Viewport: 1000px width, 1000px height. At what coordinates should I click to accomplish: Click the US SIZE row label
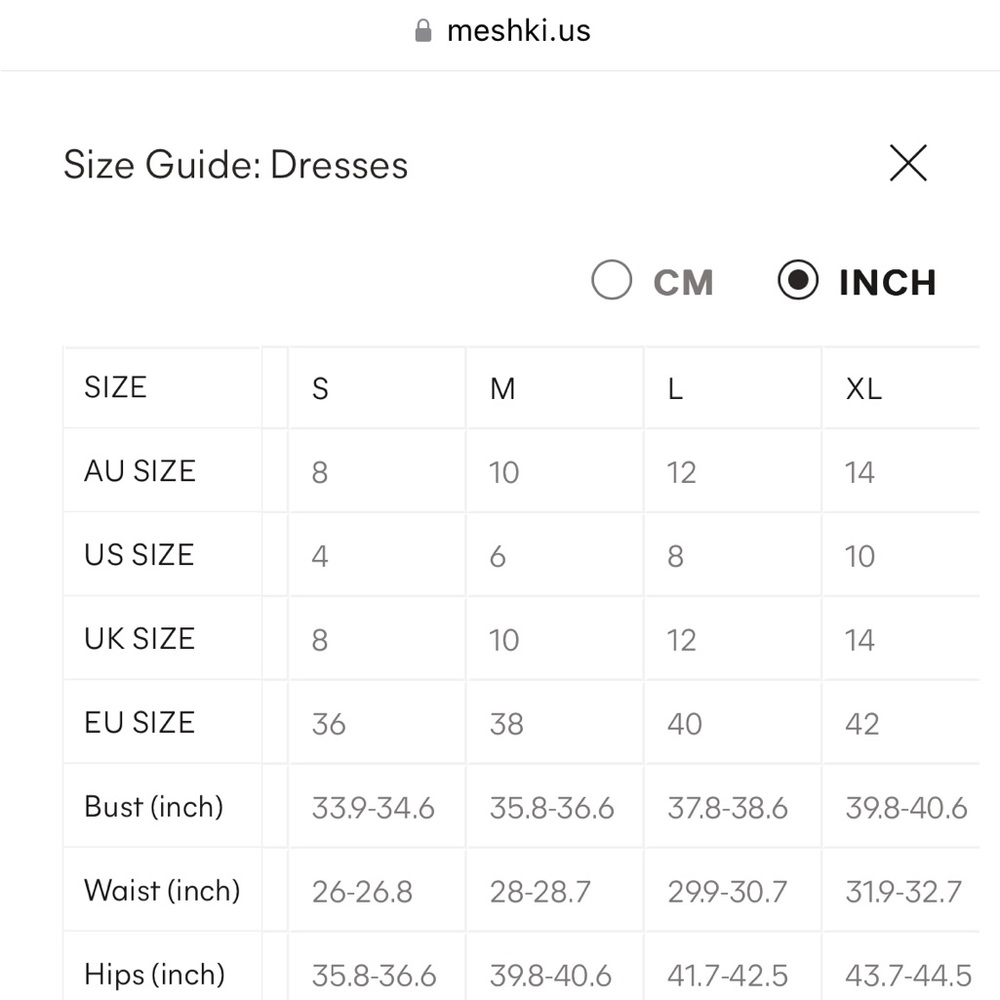pos(139,555)
